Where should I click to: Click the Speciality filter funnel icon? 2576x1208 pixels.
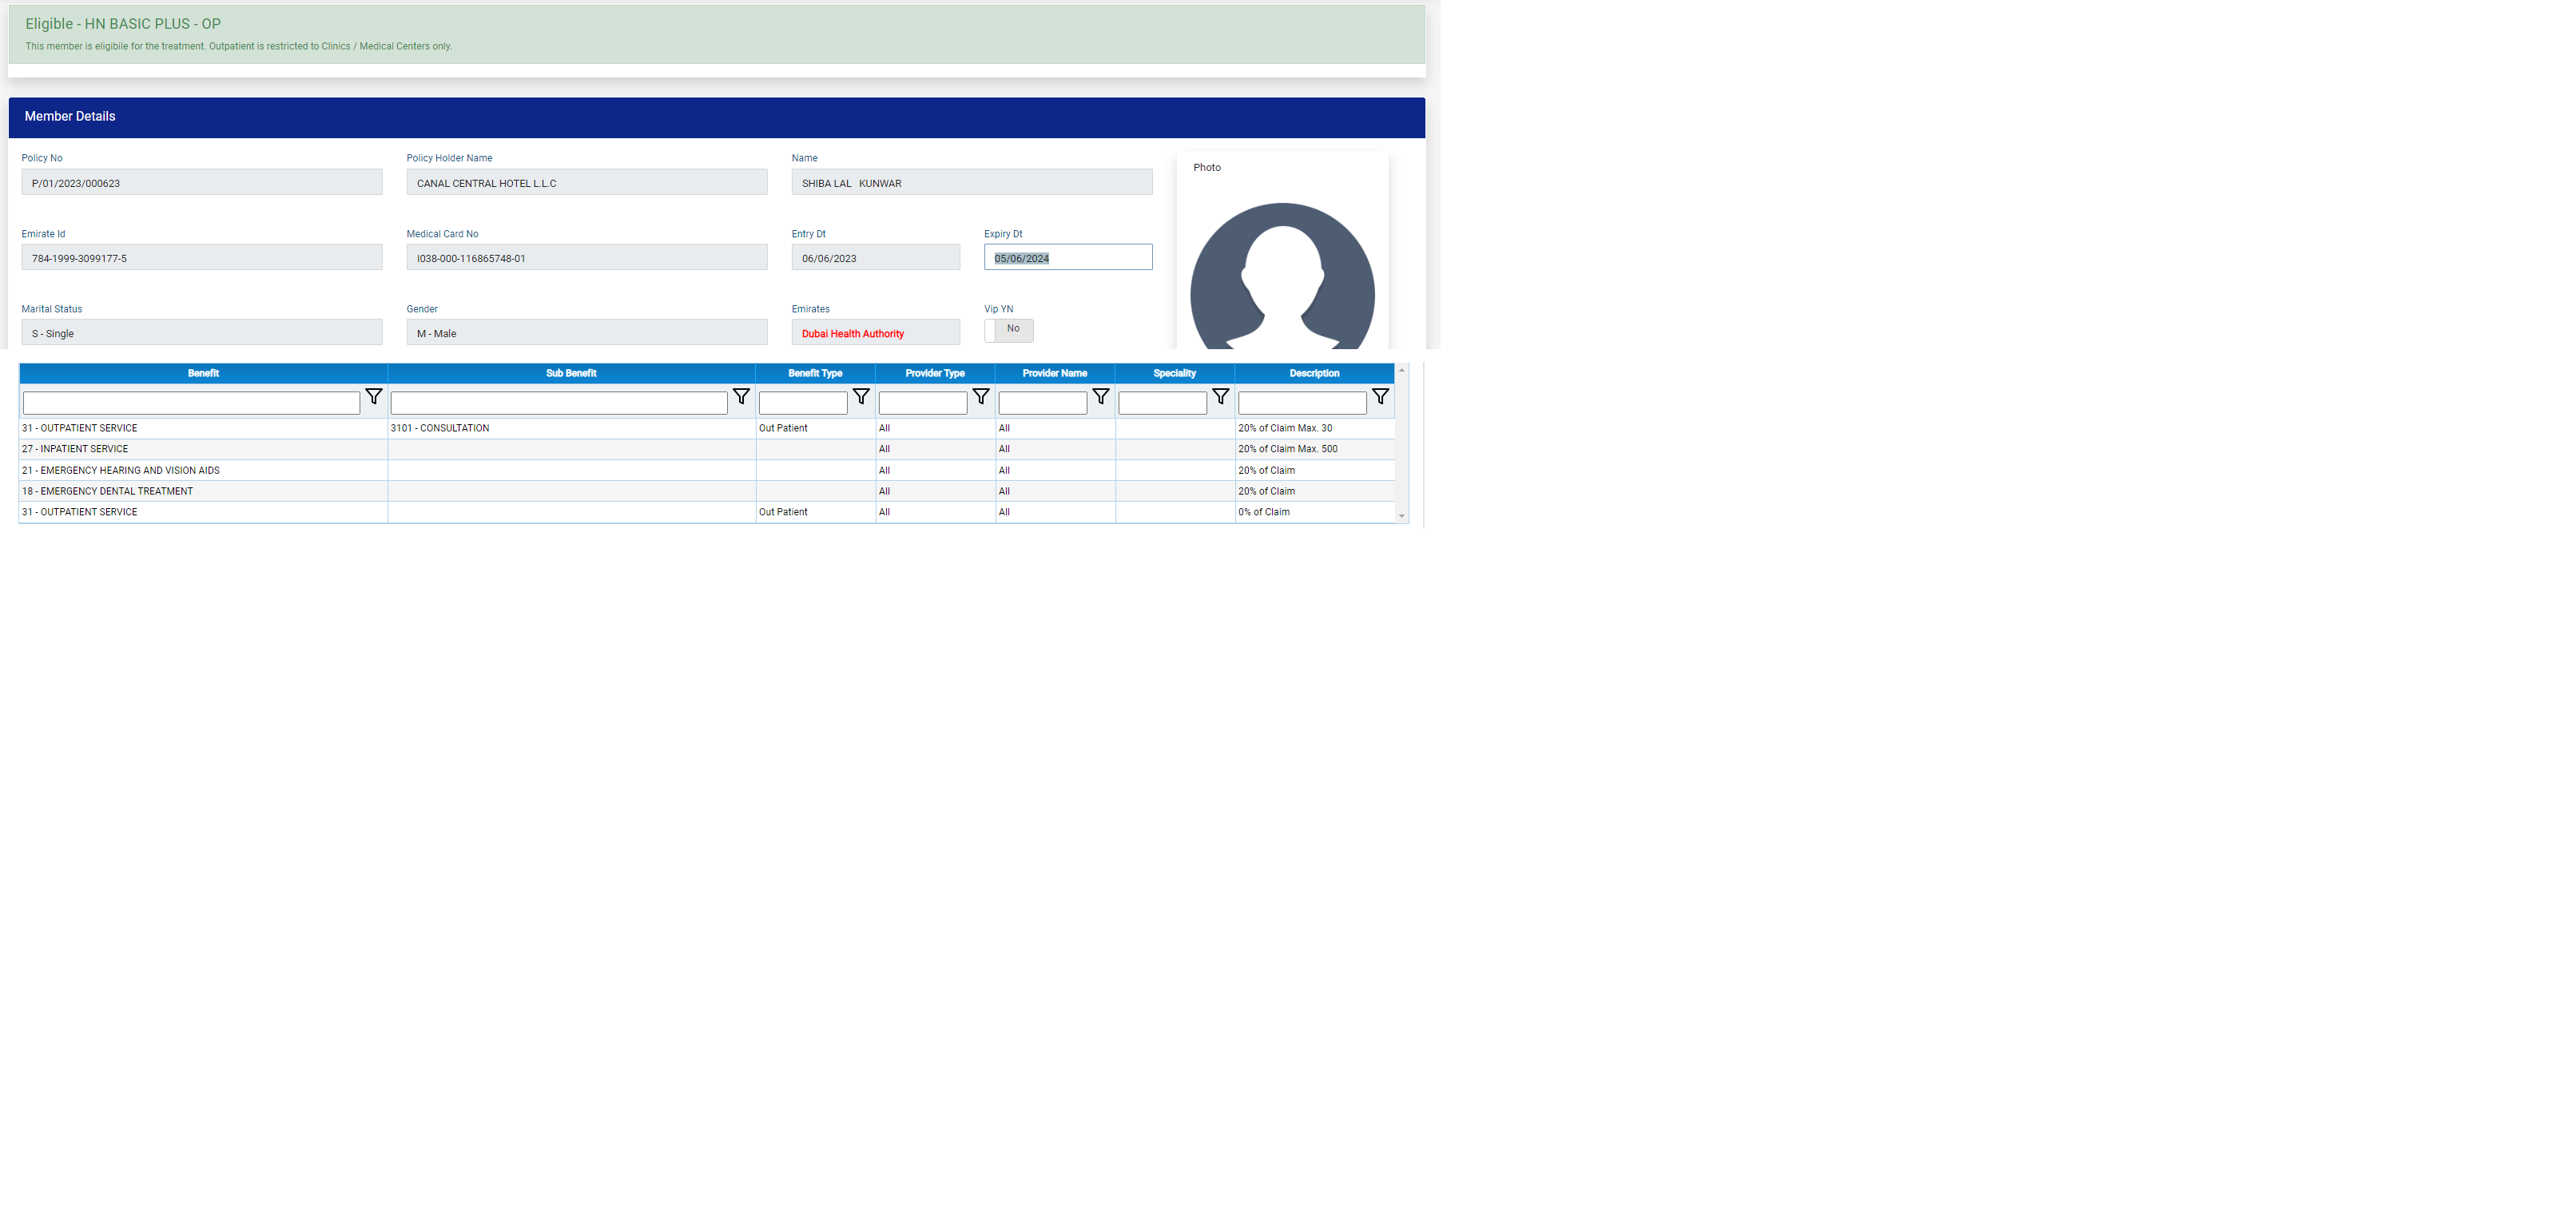pos(1221,397)
